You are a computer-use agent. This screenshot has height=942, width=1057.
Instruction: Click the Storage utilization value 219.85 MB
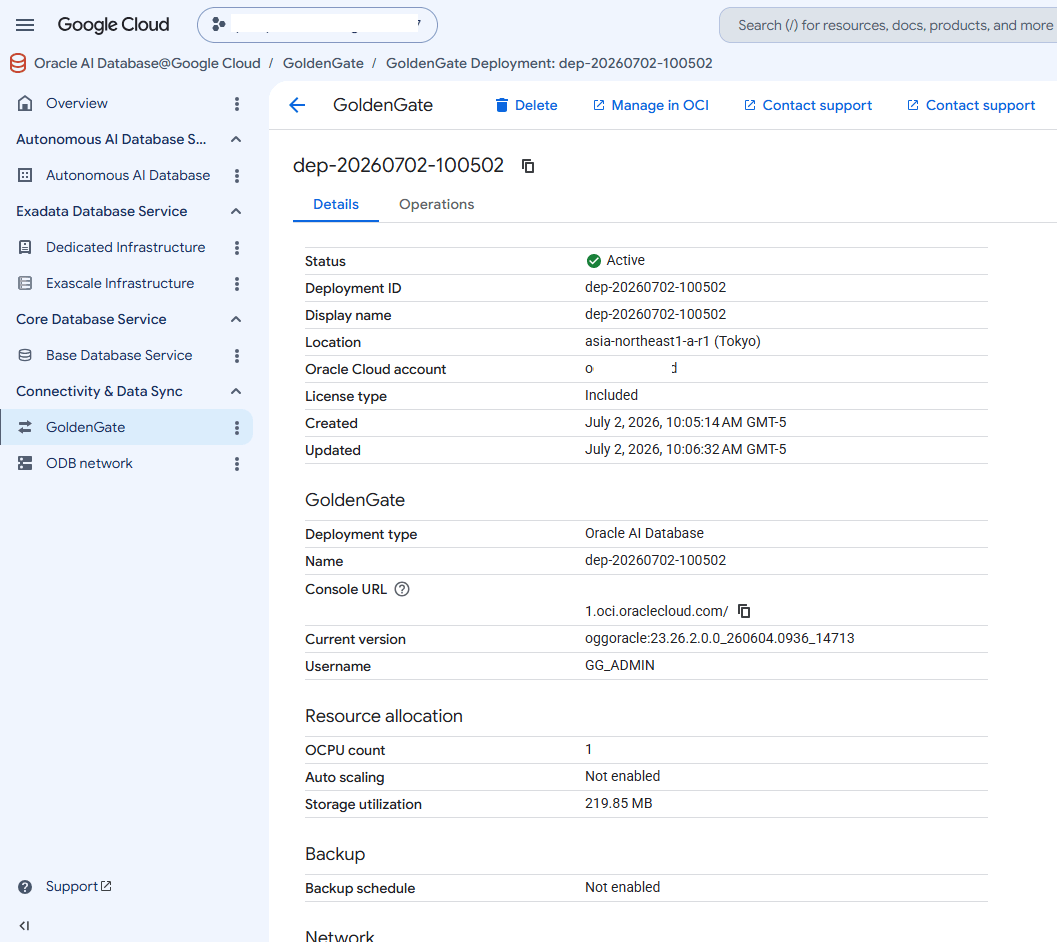618,803
